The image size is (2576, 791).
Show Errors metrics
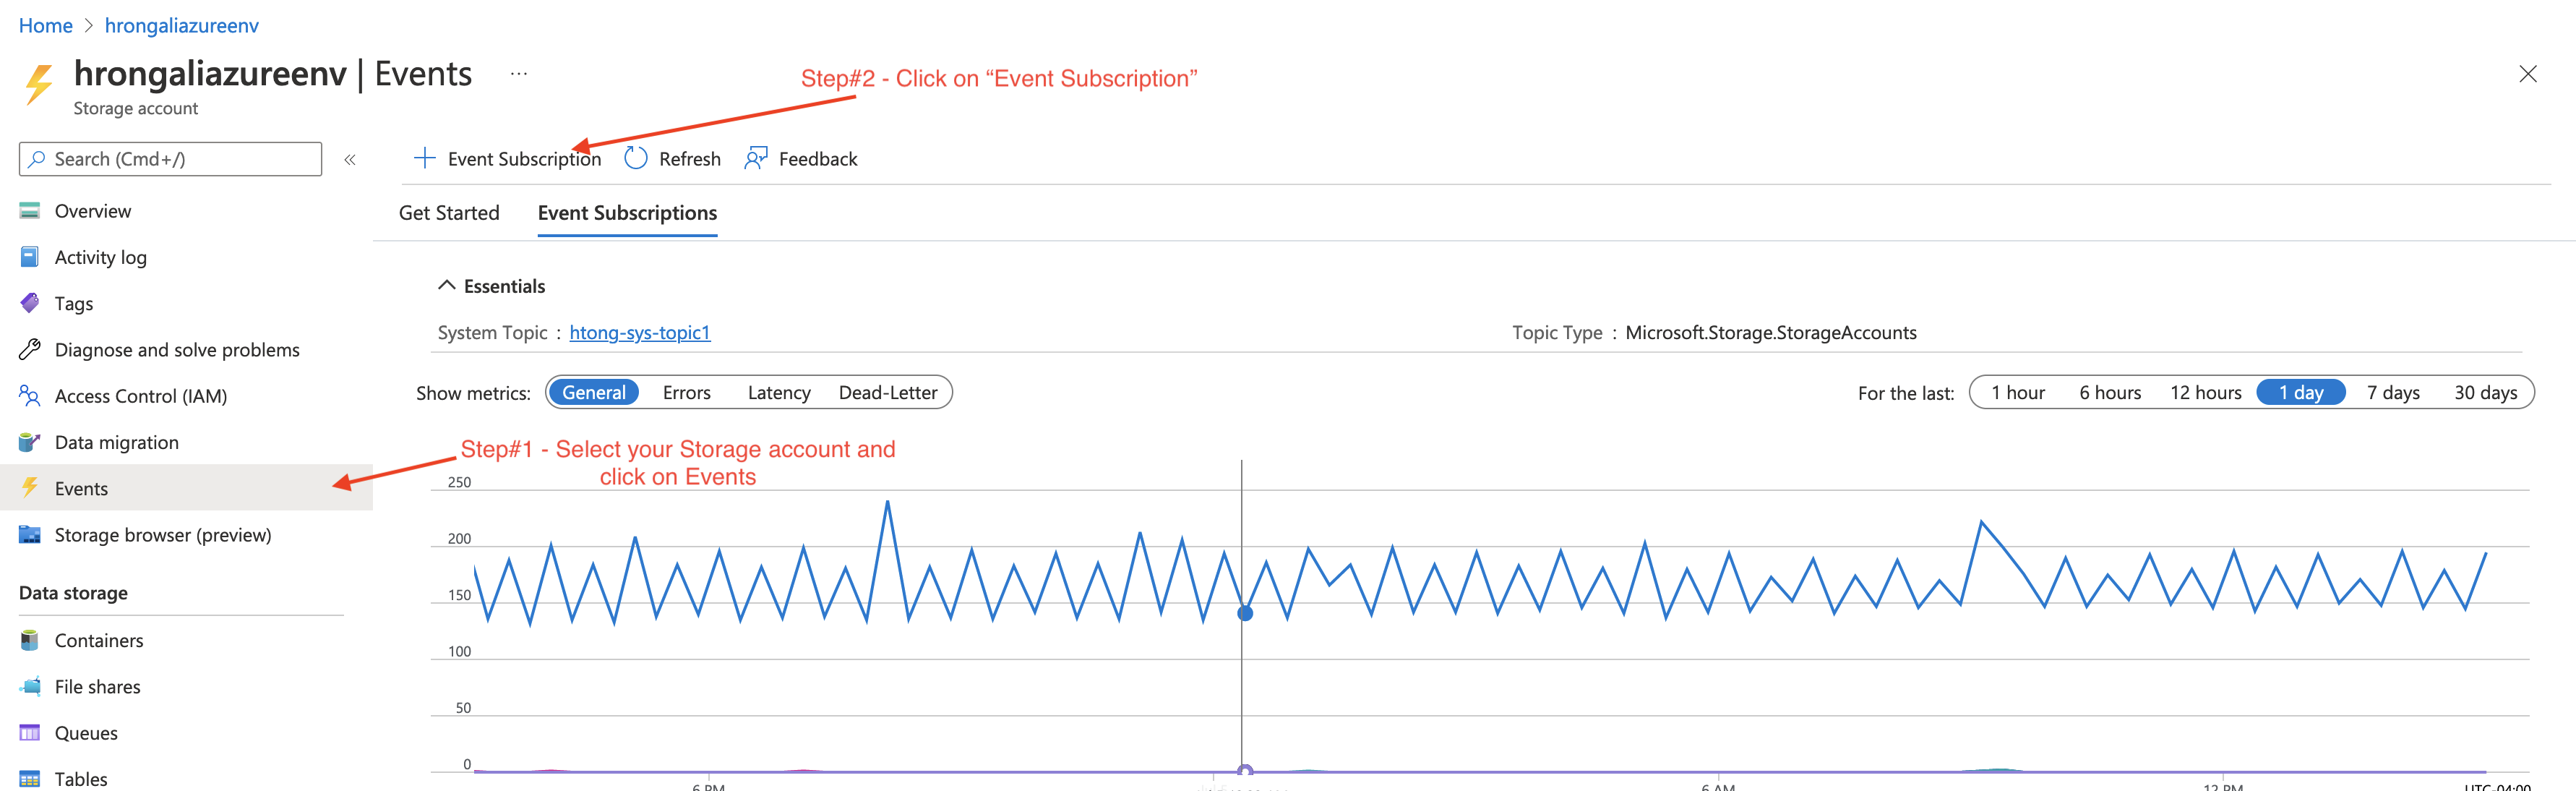click(x=686, y=392)
